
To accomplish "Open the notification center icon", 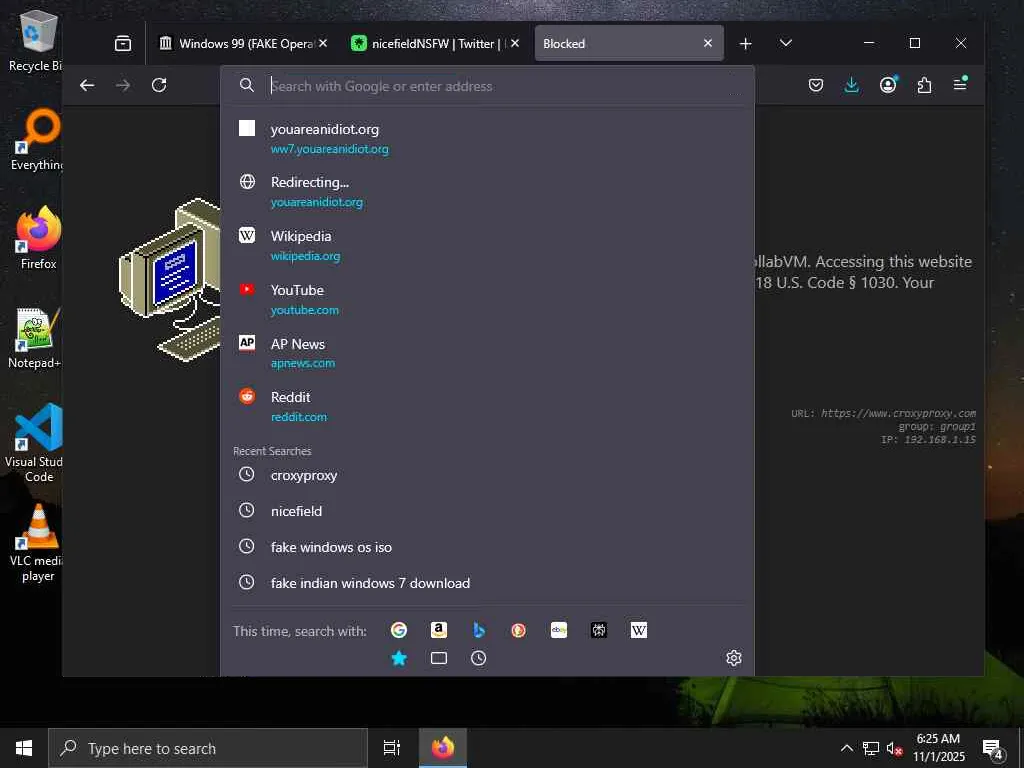I will (993, 748).
